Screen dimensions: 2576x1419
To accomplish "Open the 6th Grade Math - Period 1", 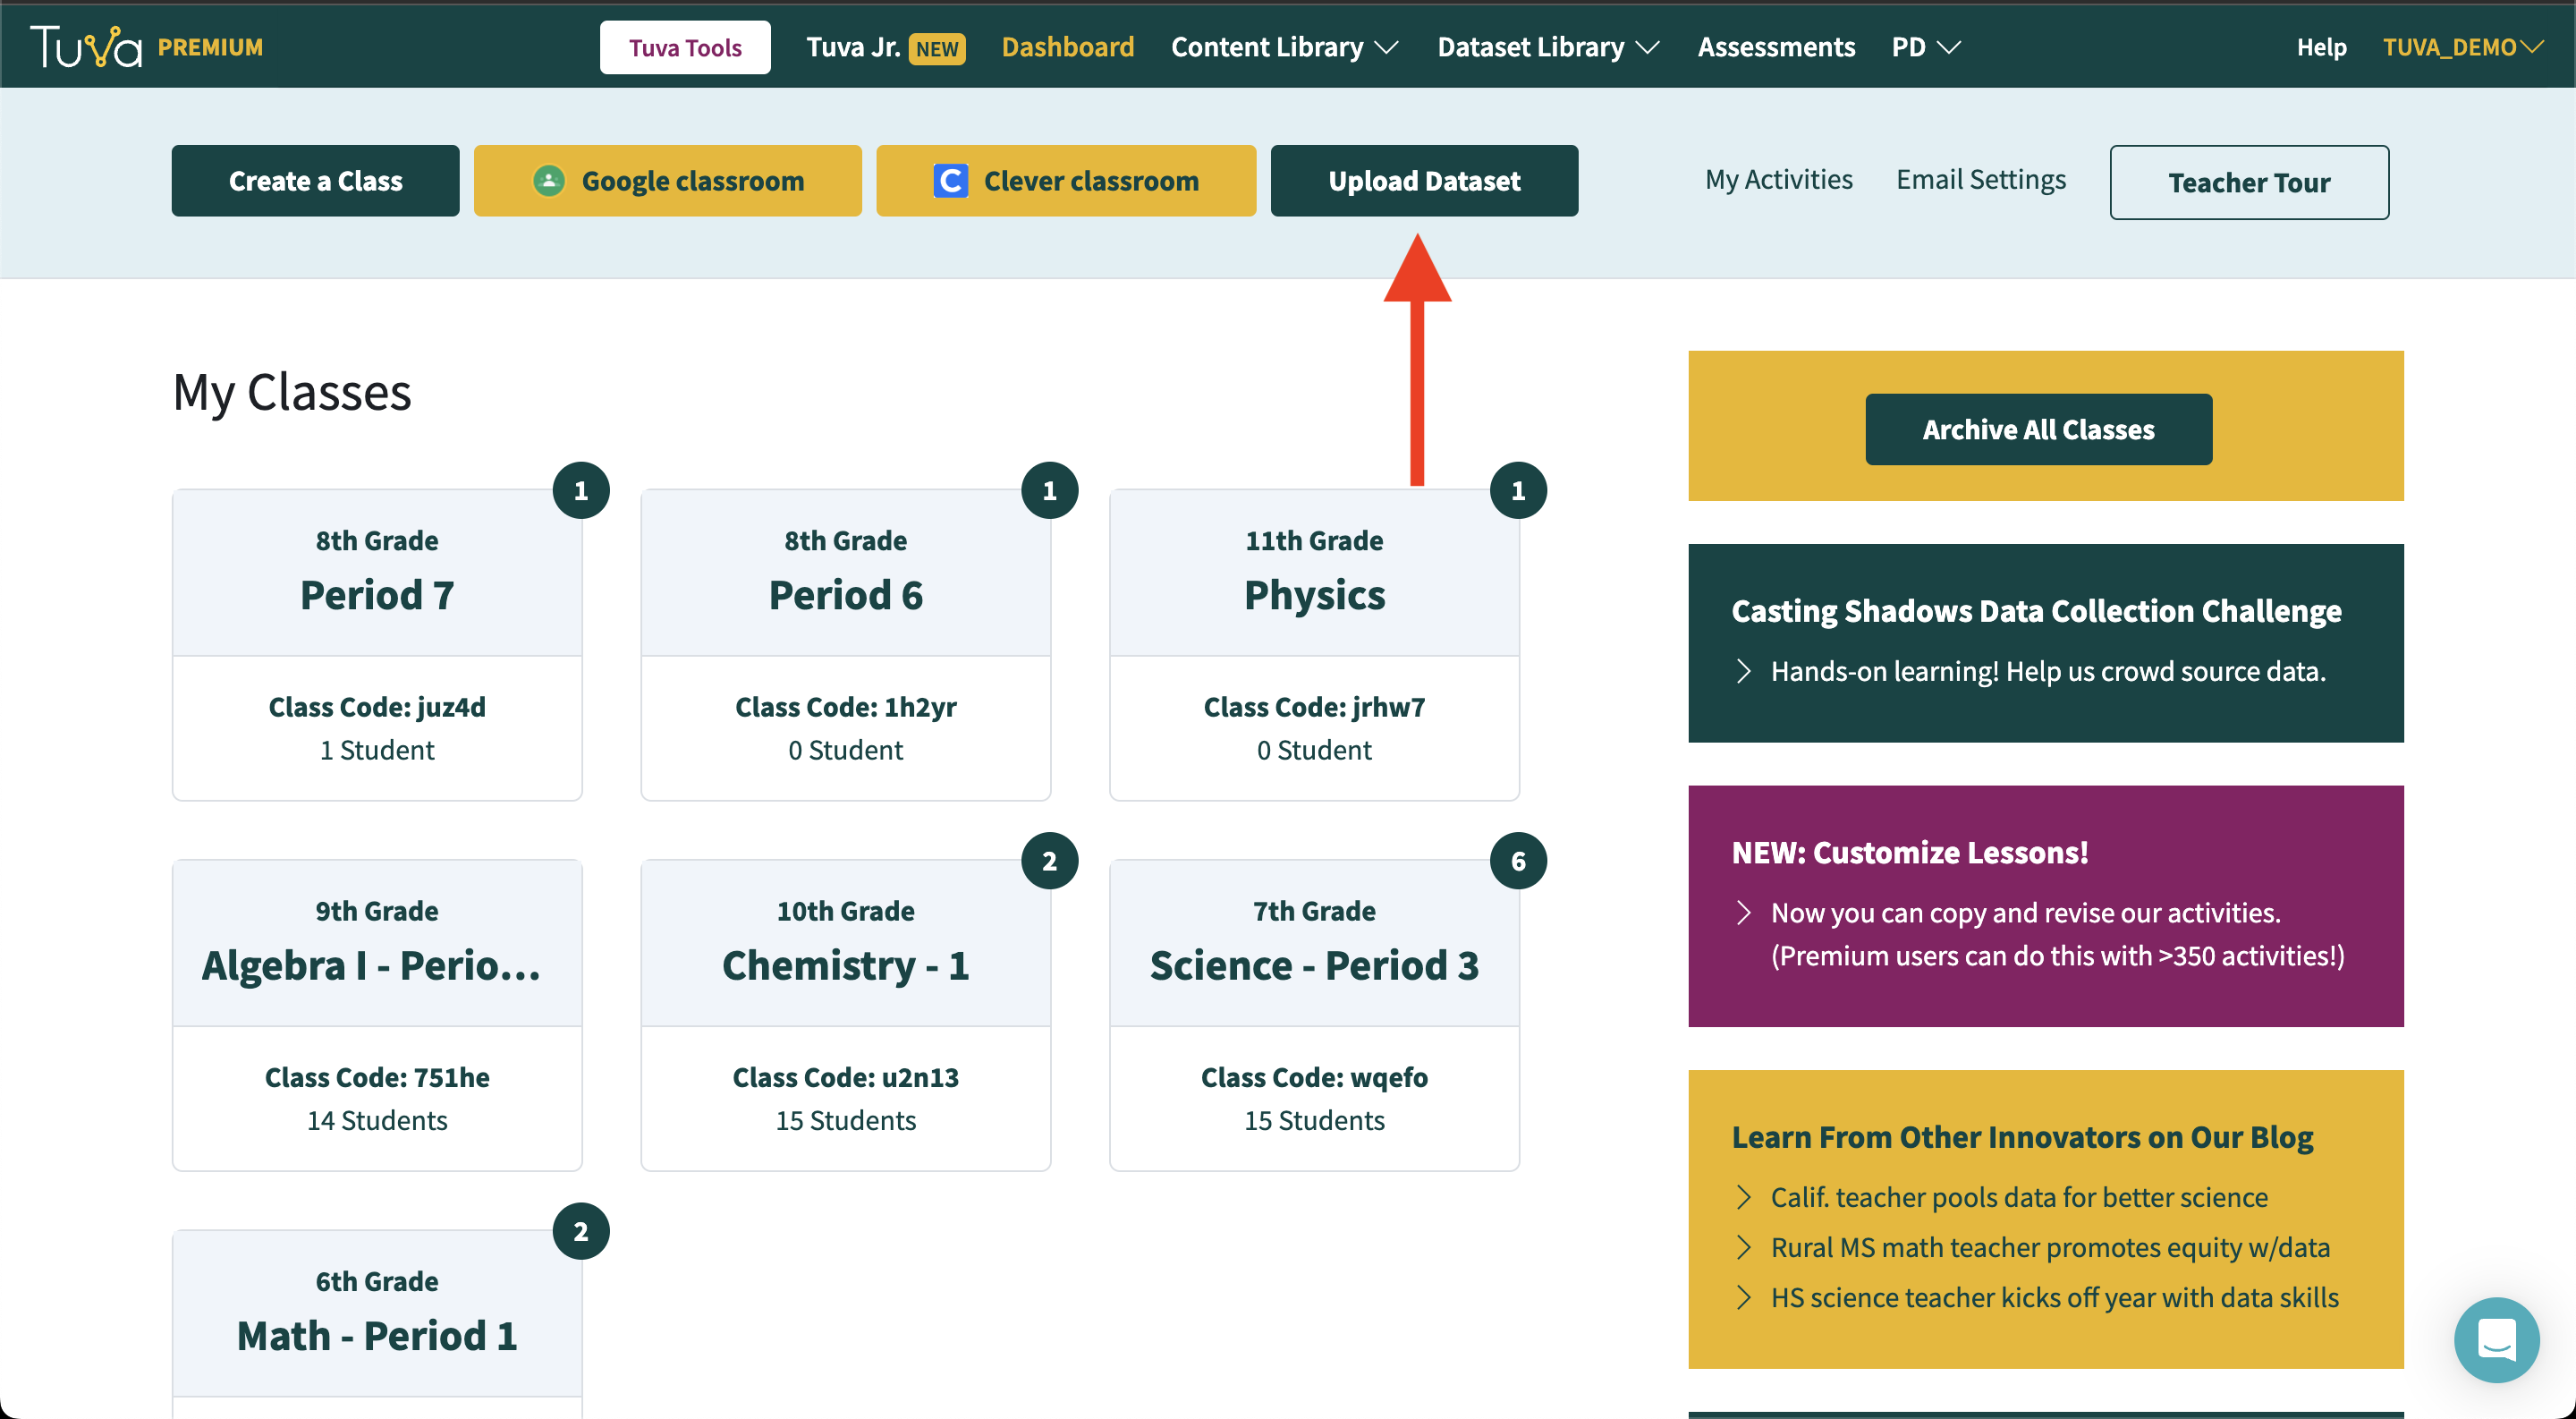I will (377, 1324).
